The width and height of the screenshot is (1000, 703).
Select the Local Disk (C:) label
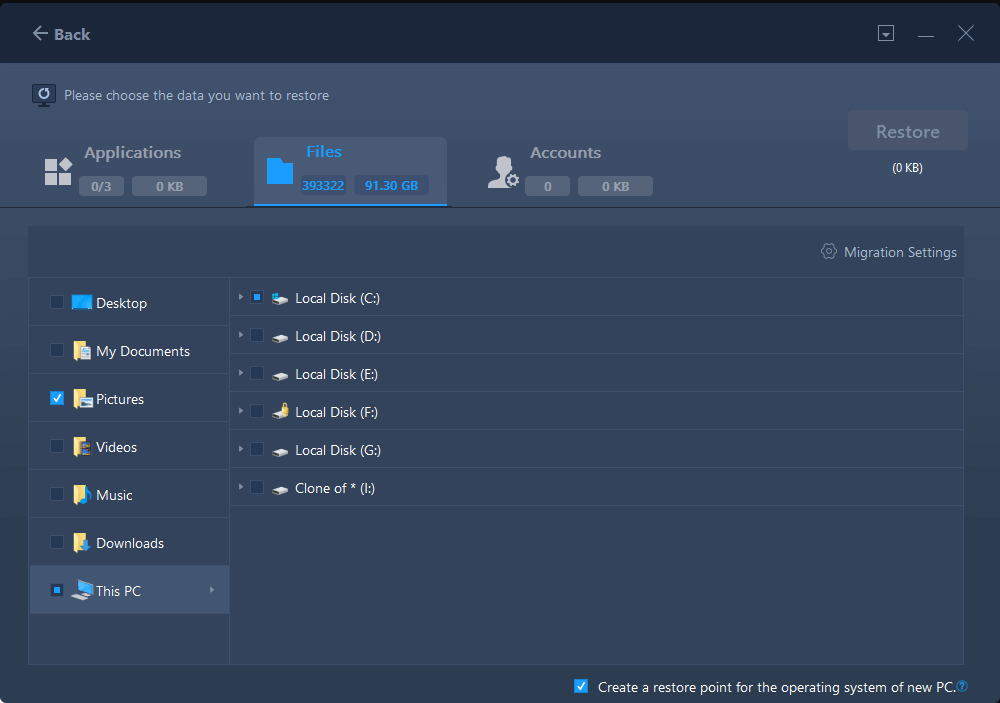[337, 298]
